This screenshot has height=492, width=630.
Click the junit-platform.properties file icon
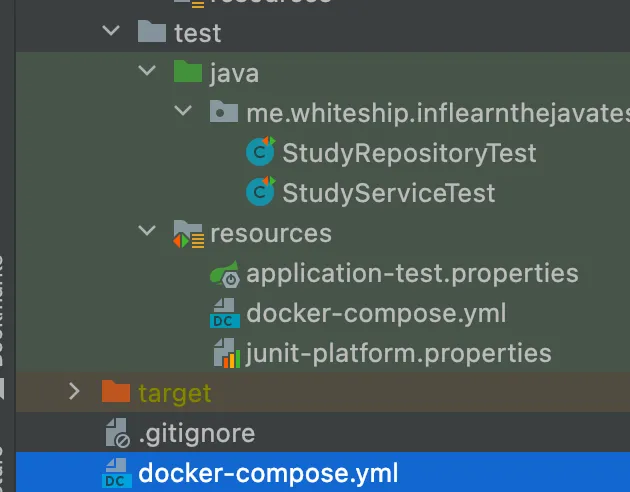coord(224,353)
